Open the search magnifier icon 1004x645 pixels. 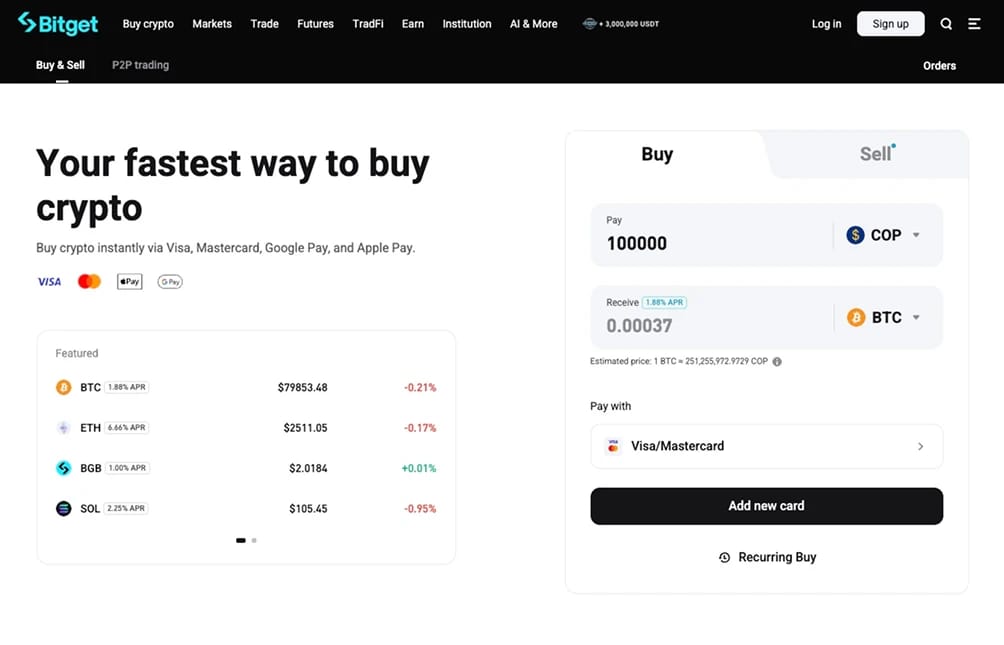(x=946, y=24)
